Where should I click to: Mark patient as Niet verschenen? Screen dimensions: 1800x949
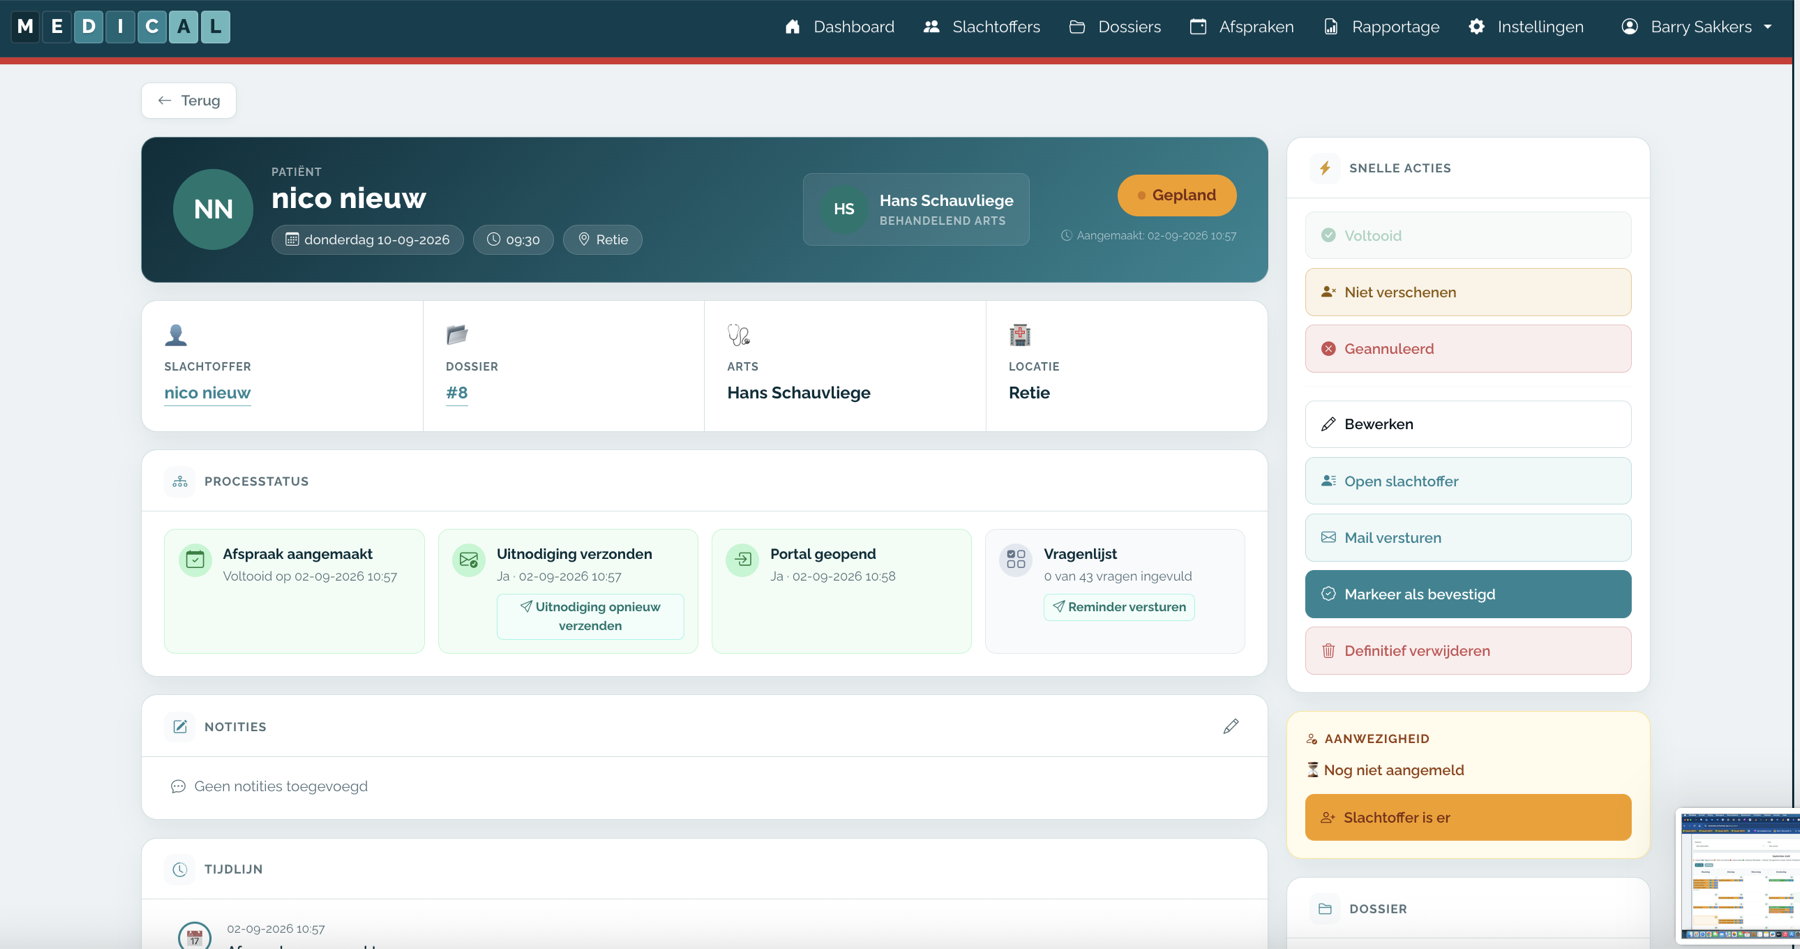click(1468, 292)
